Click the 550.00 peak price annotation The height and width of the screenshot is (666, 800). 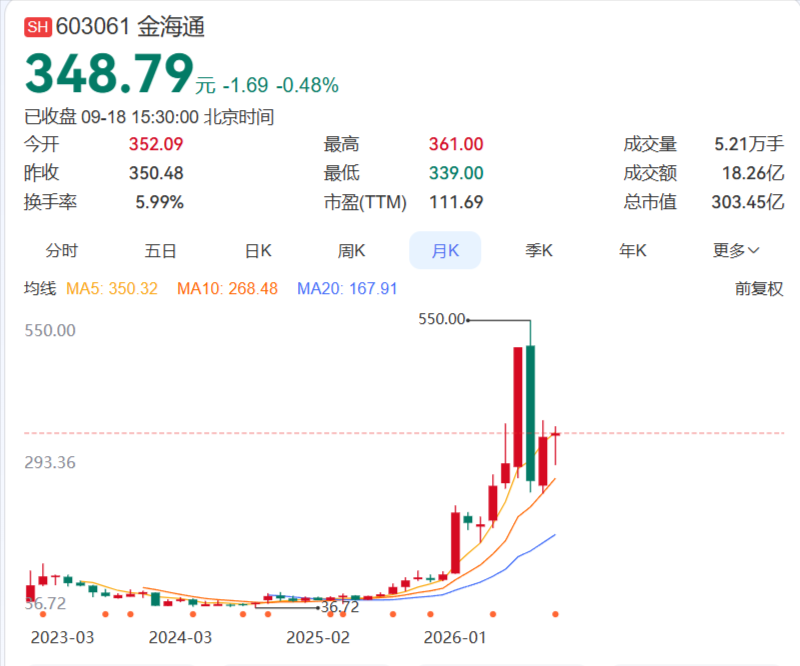point(441,319)
